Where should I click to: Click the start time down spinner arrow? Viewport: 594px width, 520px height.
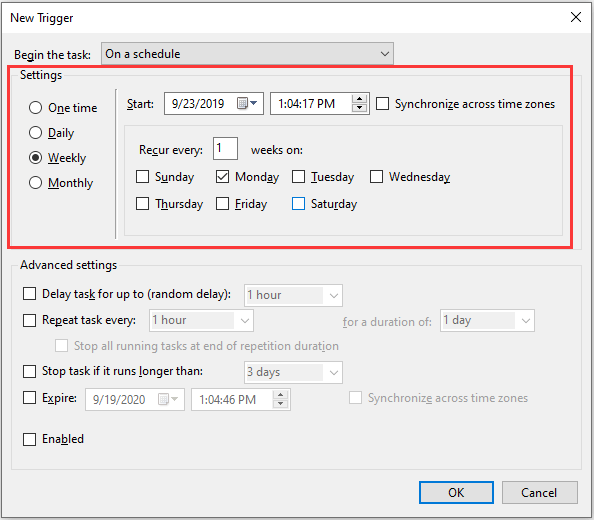click(x=359, y=108)
